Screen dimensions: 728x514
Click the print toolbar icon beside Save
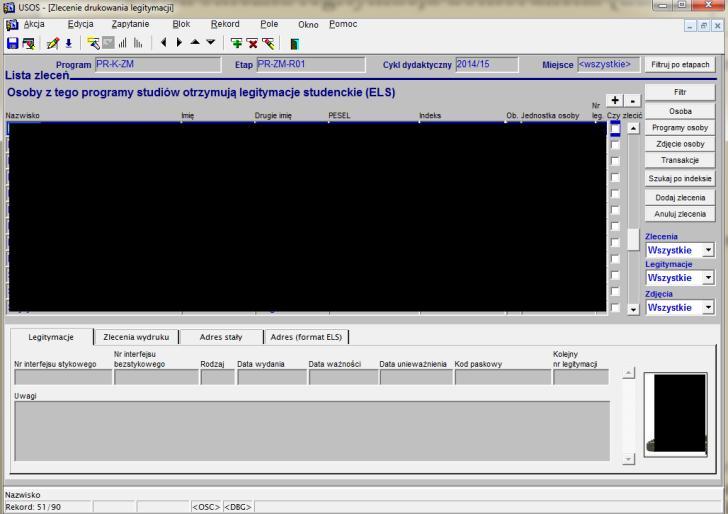pos(29,44)
